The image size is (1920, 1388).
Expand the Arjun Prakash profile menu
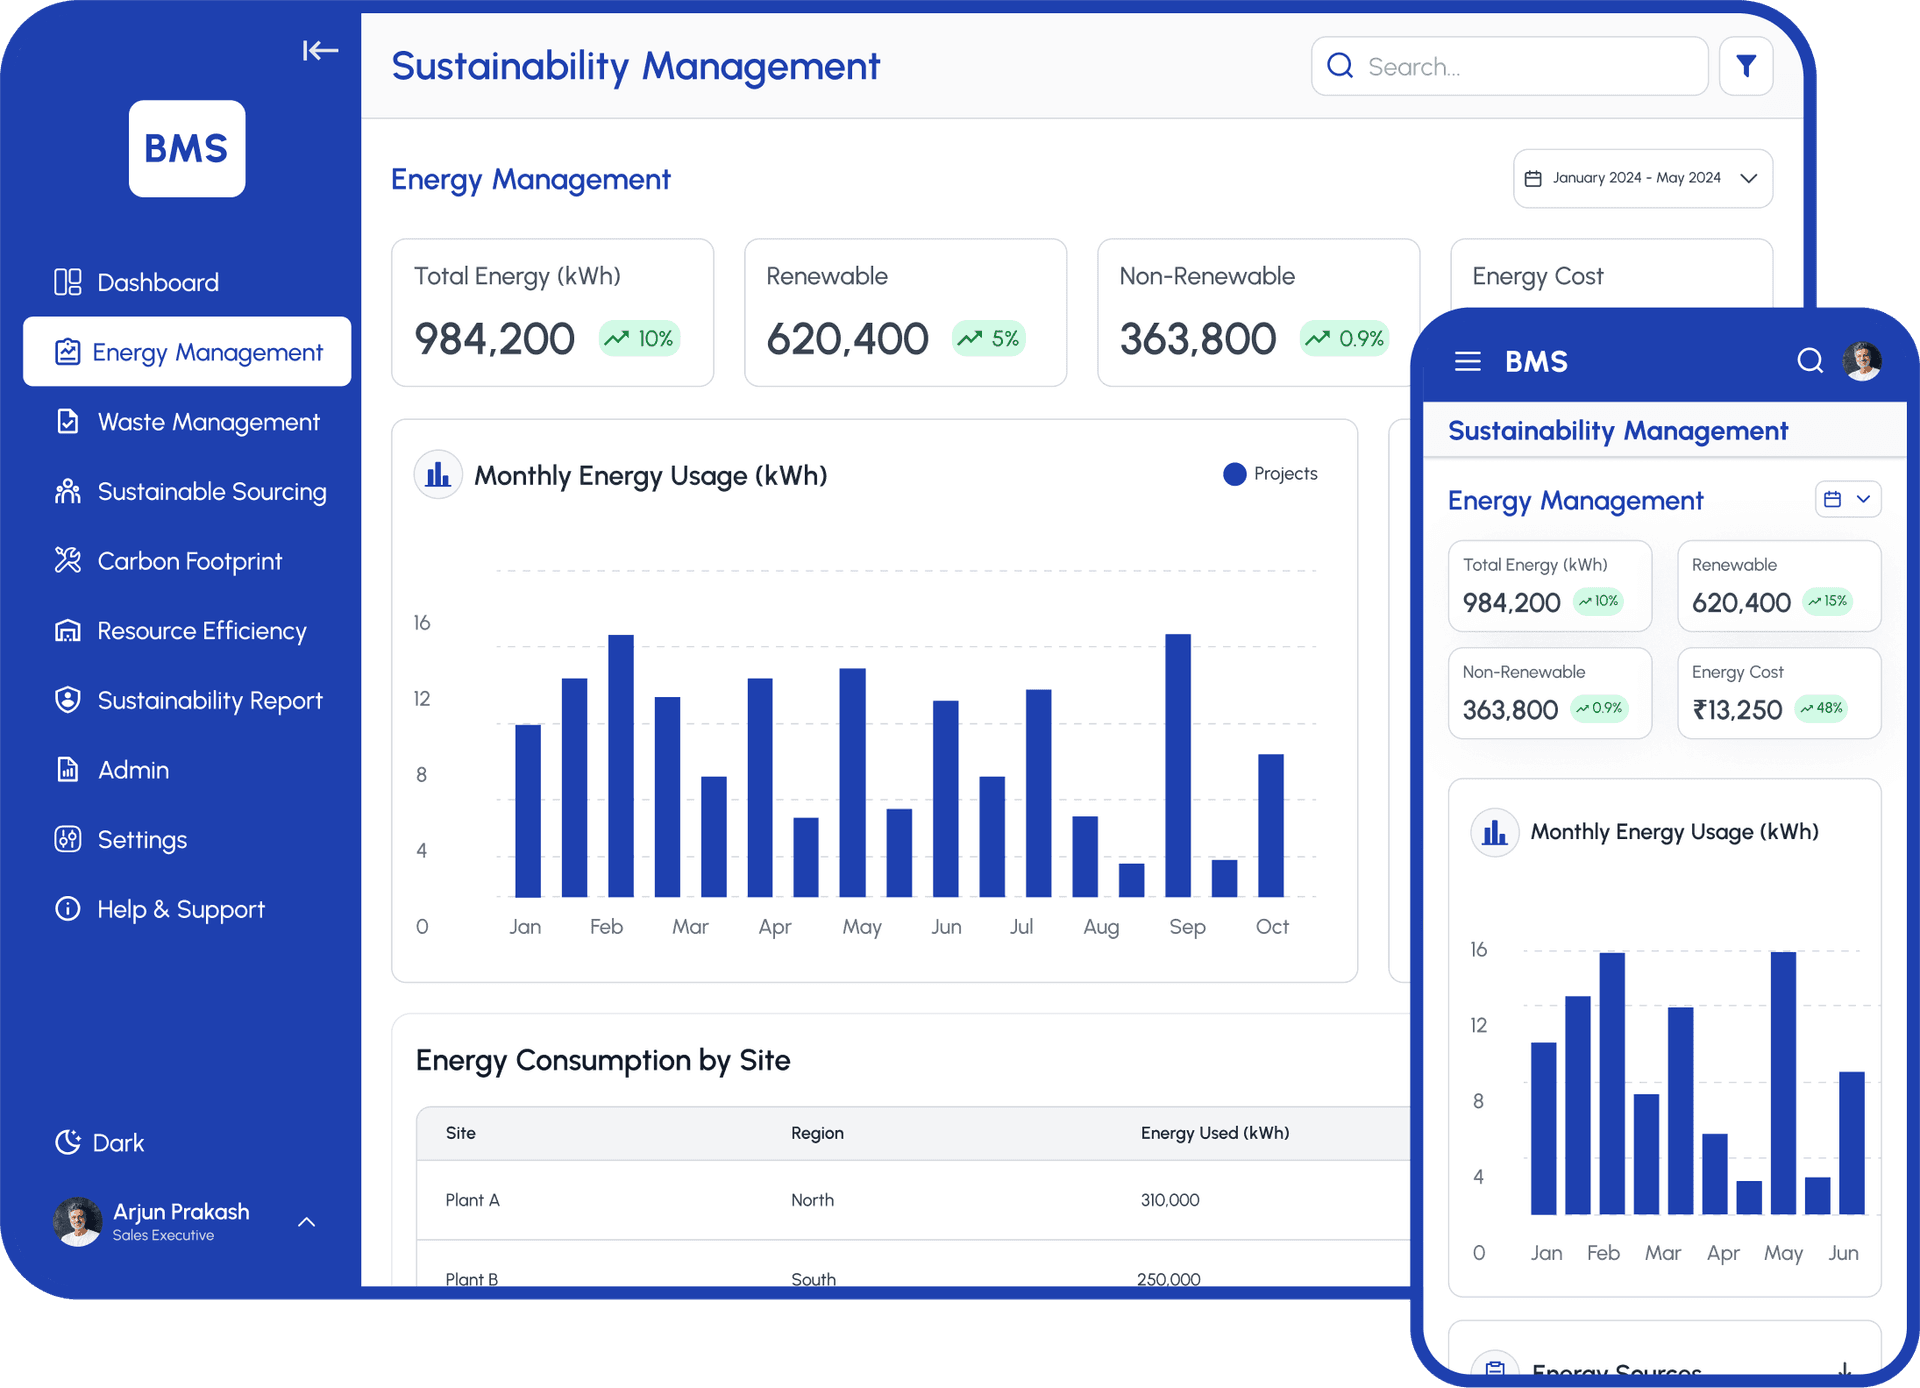point(306,1221)
